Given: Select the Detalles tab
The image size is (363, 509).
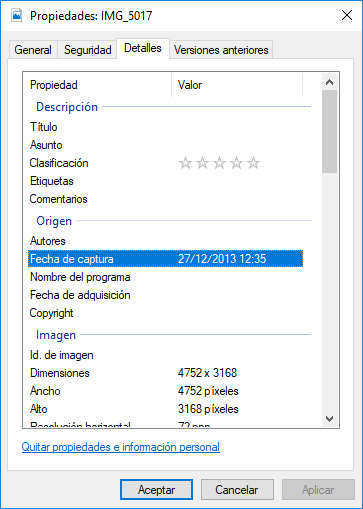Looking at the screenshot, I should pyautogui.click(x=143, y=48).
